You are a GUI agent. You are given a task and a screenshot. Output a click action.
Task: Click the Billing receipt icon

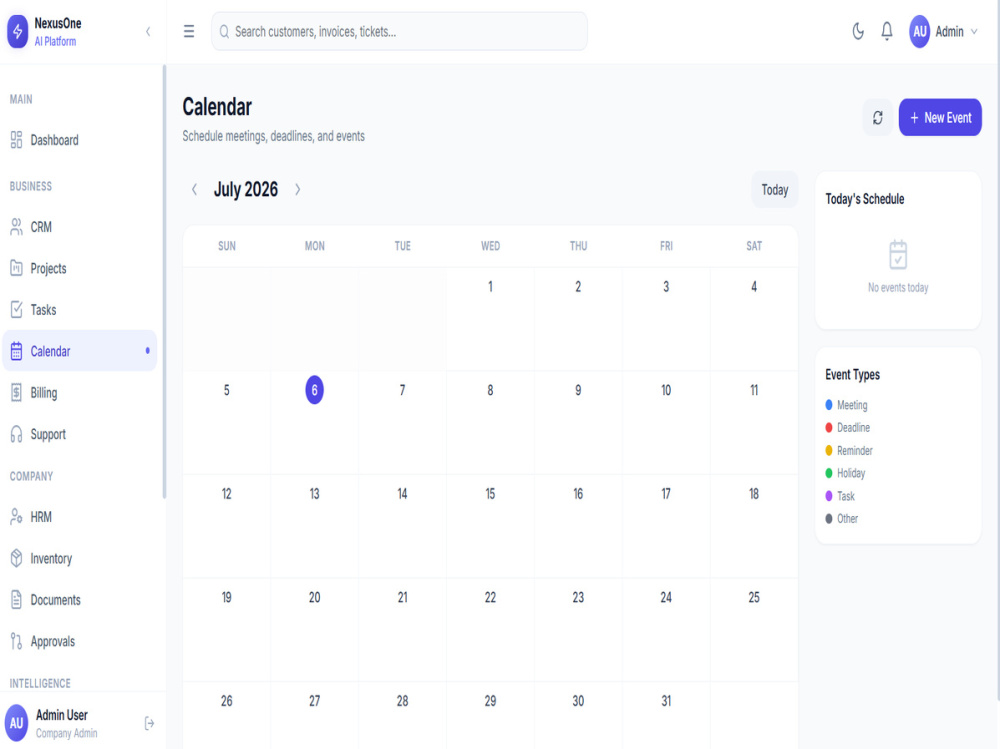click(17, 392)
